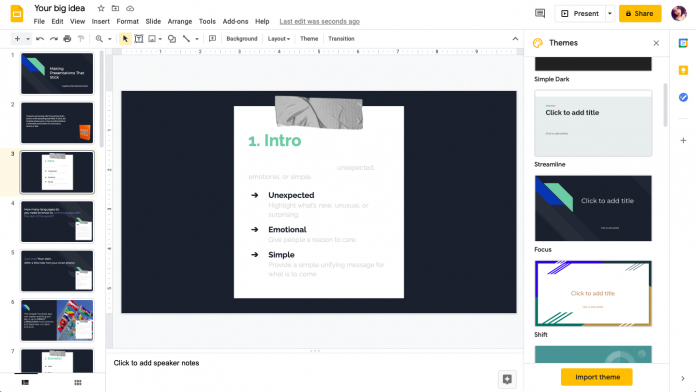Click the add comment toolbar icon
The height and width of the screenshot is (392, 696).
pyautogui.click(x=212, y=39)
